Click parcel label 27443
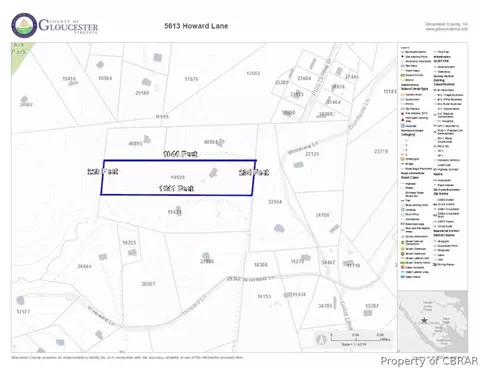Viewport: 480px width, 368px height. [352, 77]
